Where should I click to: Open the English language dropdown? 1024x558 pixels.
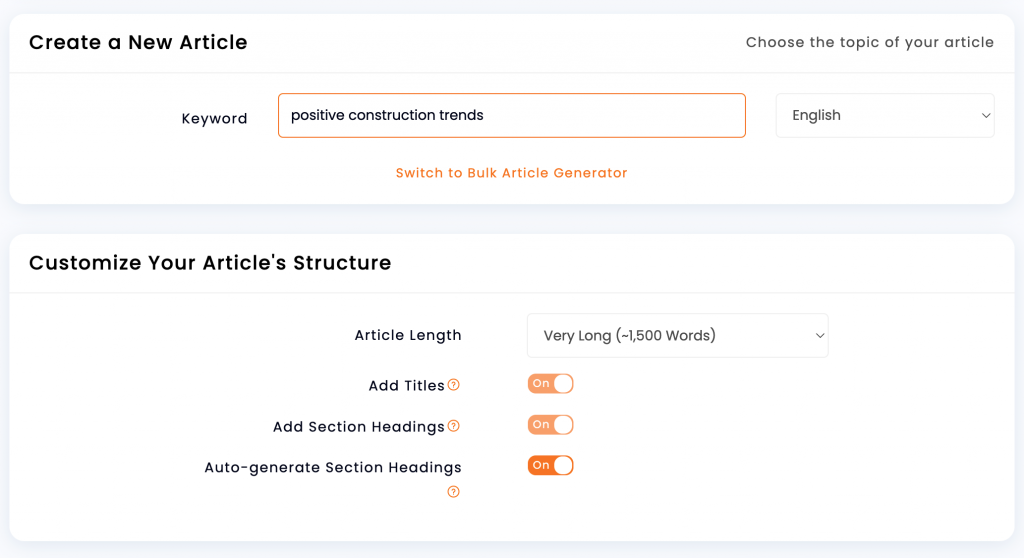(885, 116)
